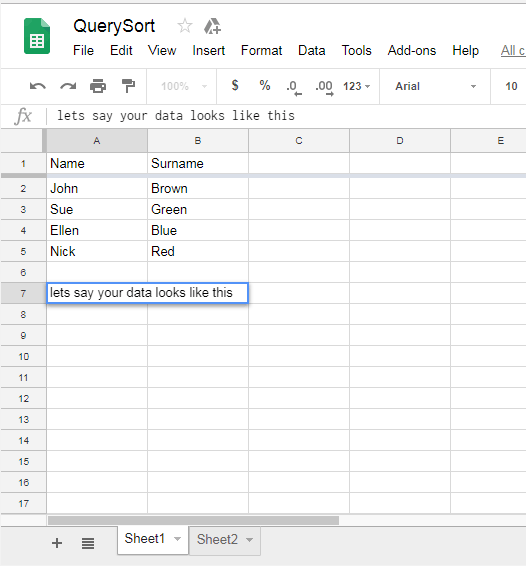Select the cell containing 'Ellen'
This screenshot has height=566, width=526.
(x=97, y=230)
